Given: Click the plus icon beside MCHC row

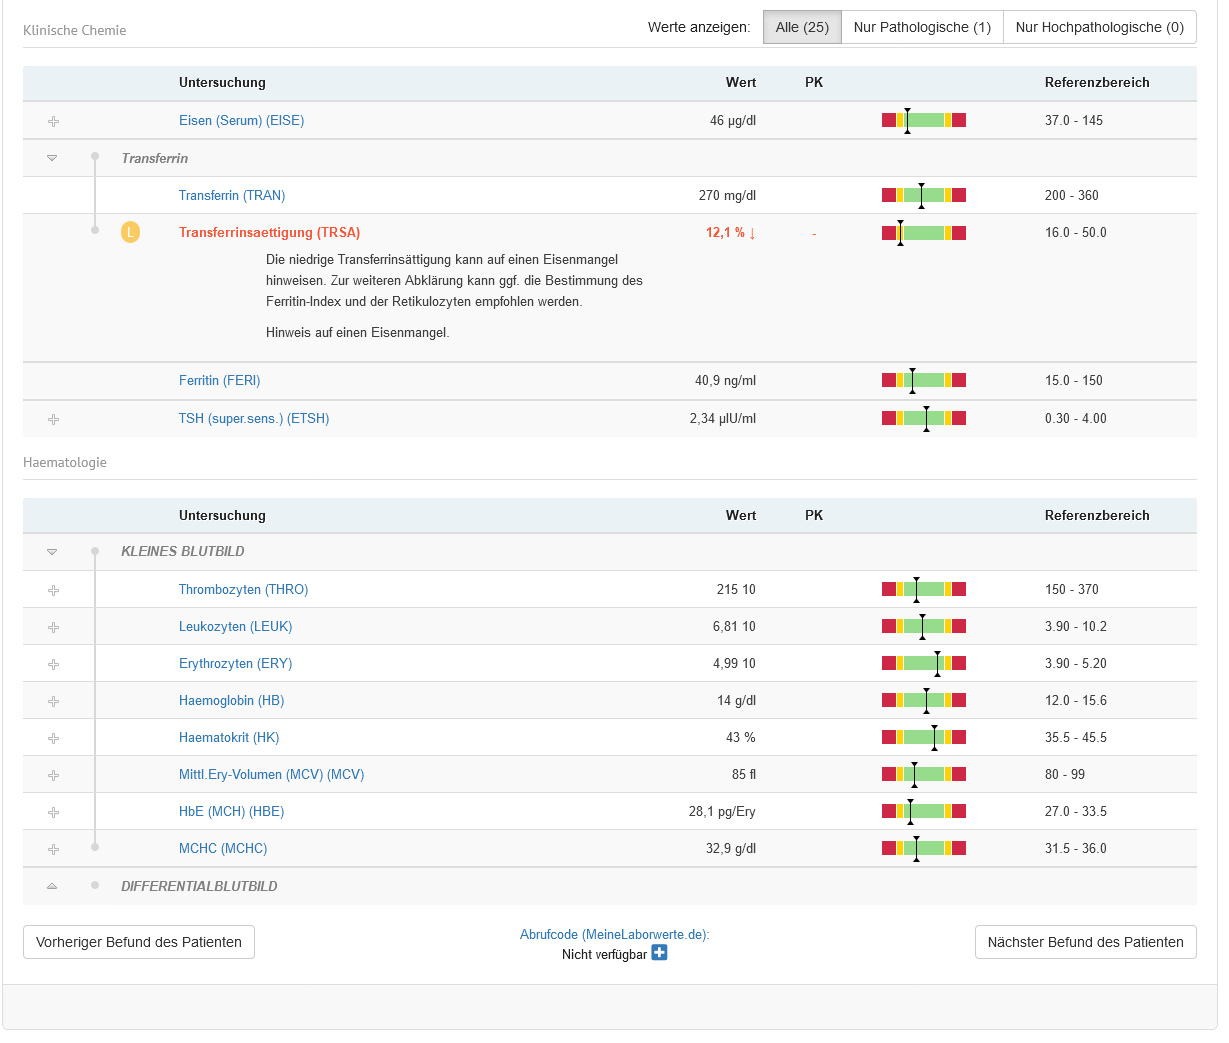Looking at the screenshot, I should (53, 849).
